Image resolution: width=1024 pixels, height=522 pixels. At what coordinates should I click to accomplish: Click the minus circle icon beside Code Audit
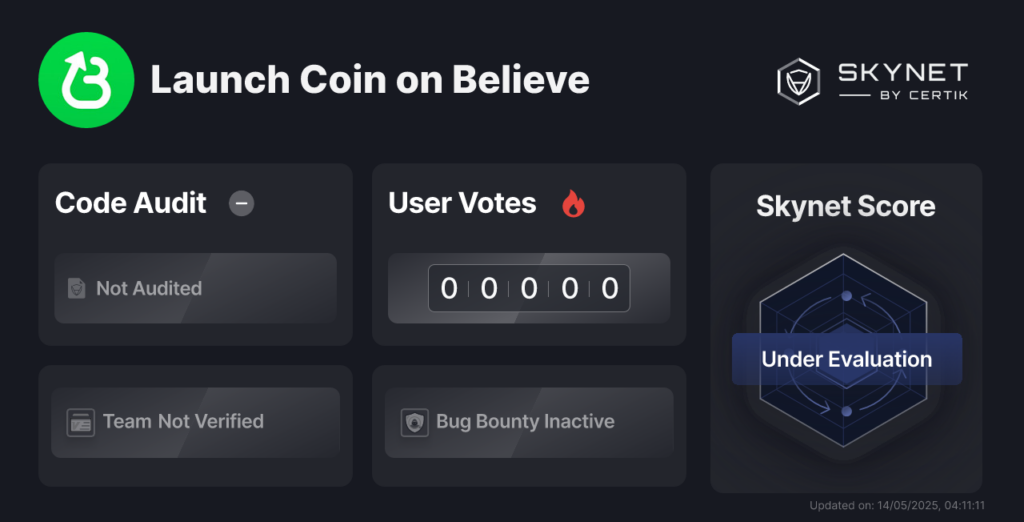241,204
